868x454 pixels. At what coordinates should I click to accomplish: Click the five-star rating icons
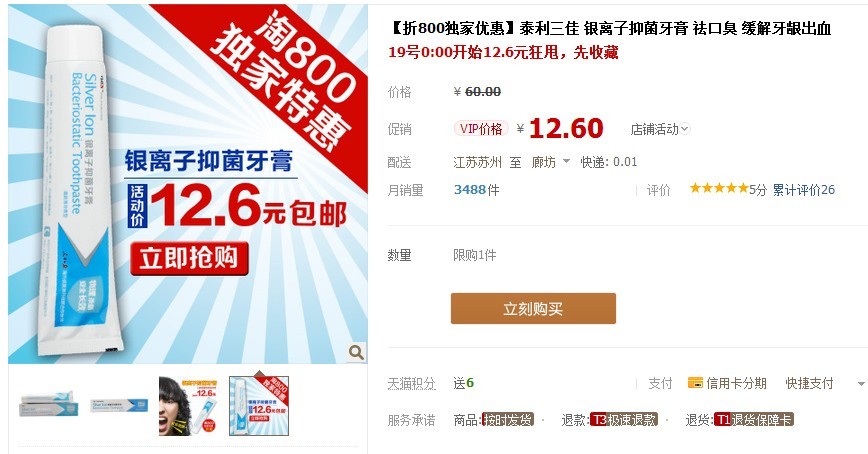[719, 188]
